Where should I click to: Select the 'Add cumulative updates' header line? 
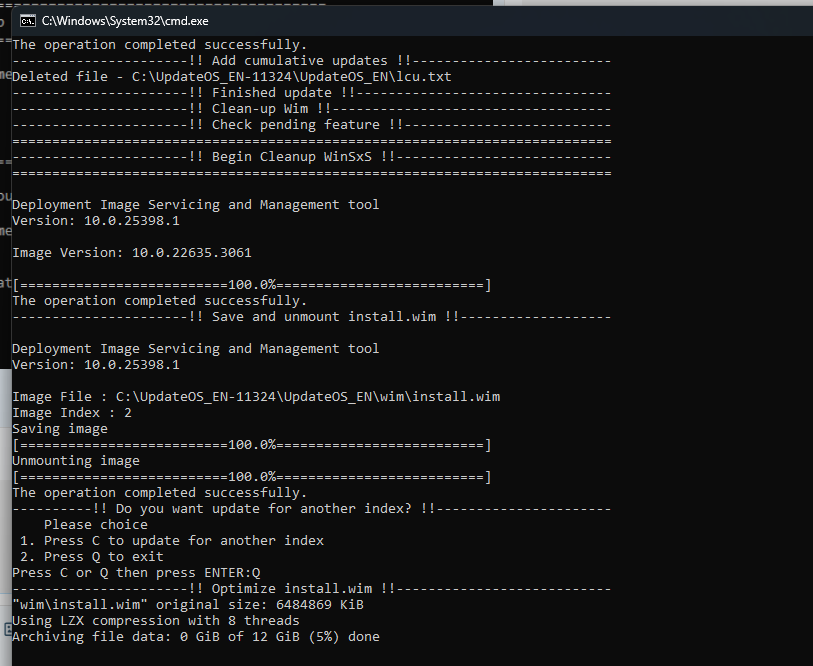(x=312, y=61)
